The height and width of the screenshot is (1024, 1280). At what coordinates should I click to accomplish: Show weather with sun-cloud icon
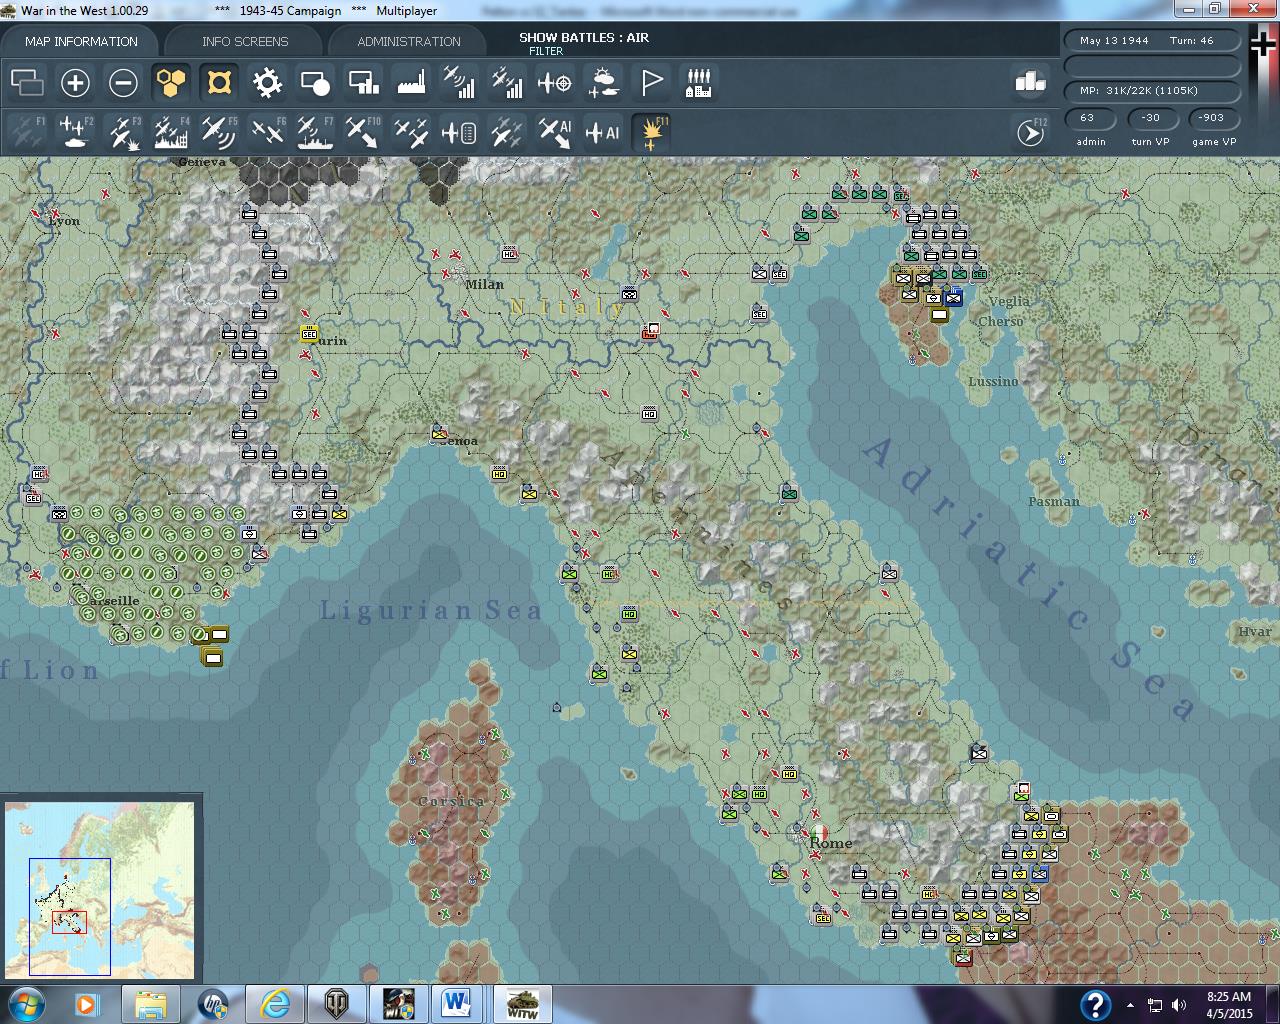[x=603, y=83]
